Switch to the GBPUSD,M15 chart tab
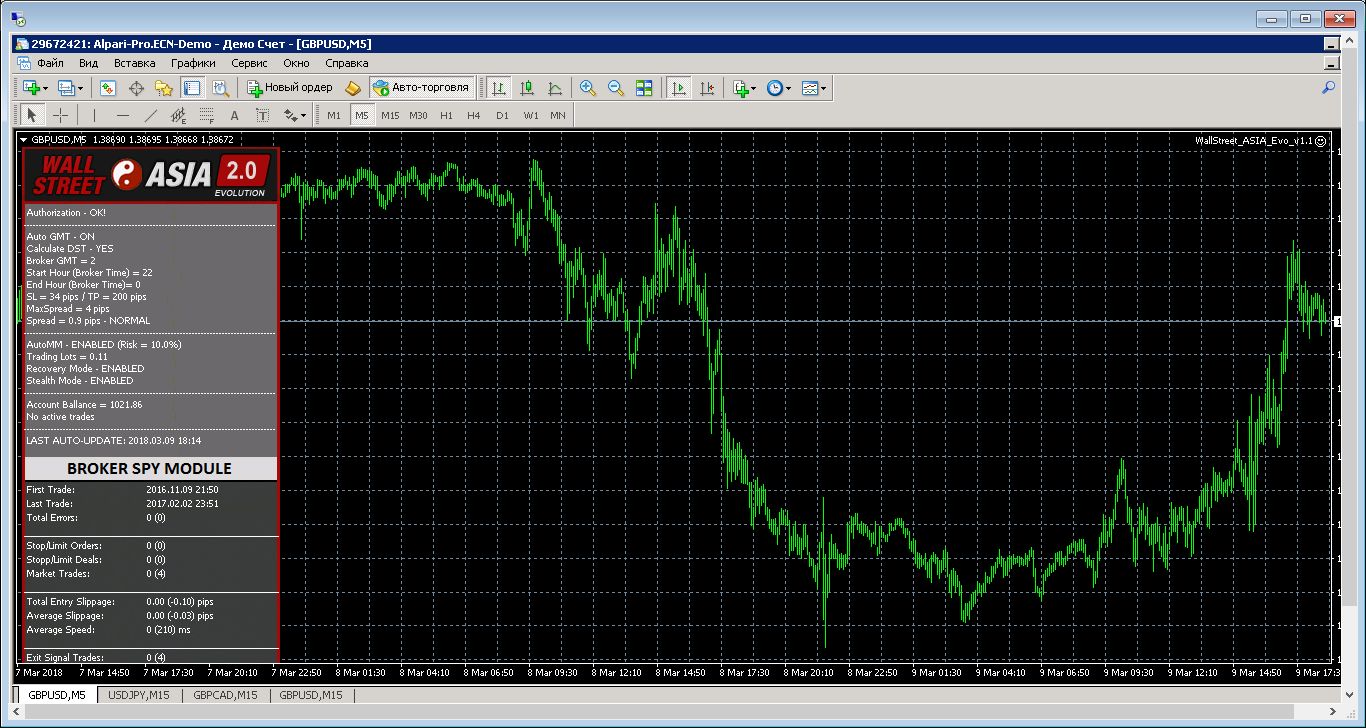This screenshot has width=1366, height=728. pyautogui.click(x=311, y=695)
